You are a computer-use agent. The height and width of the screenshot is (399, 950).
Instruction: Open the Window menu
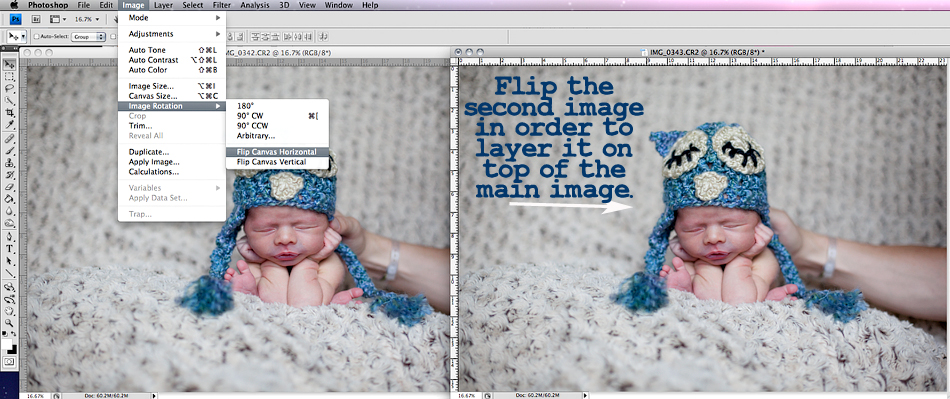pyautogui.click(x=339, y=5)
